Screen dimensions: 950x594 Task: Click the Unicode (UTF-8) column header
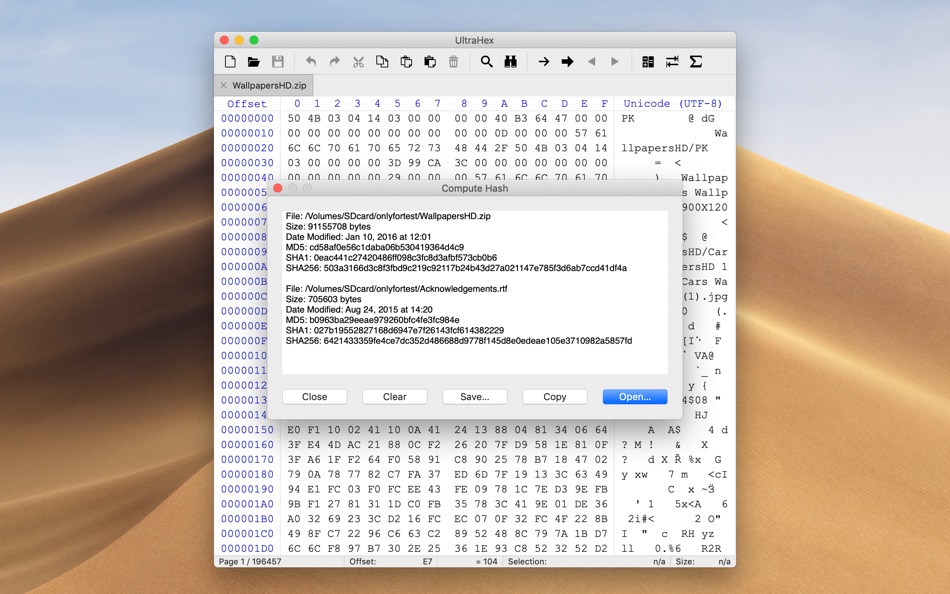[673, 104]
